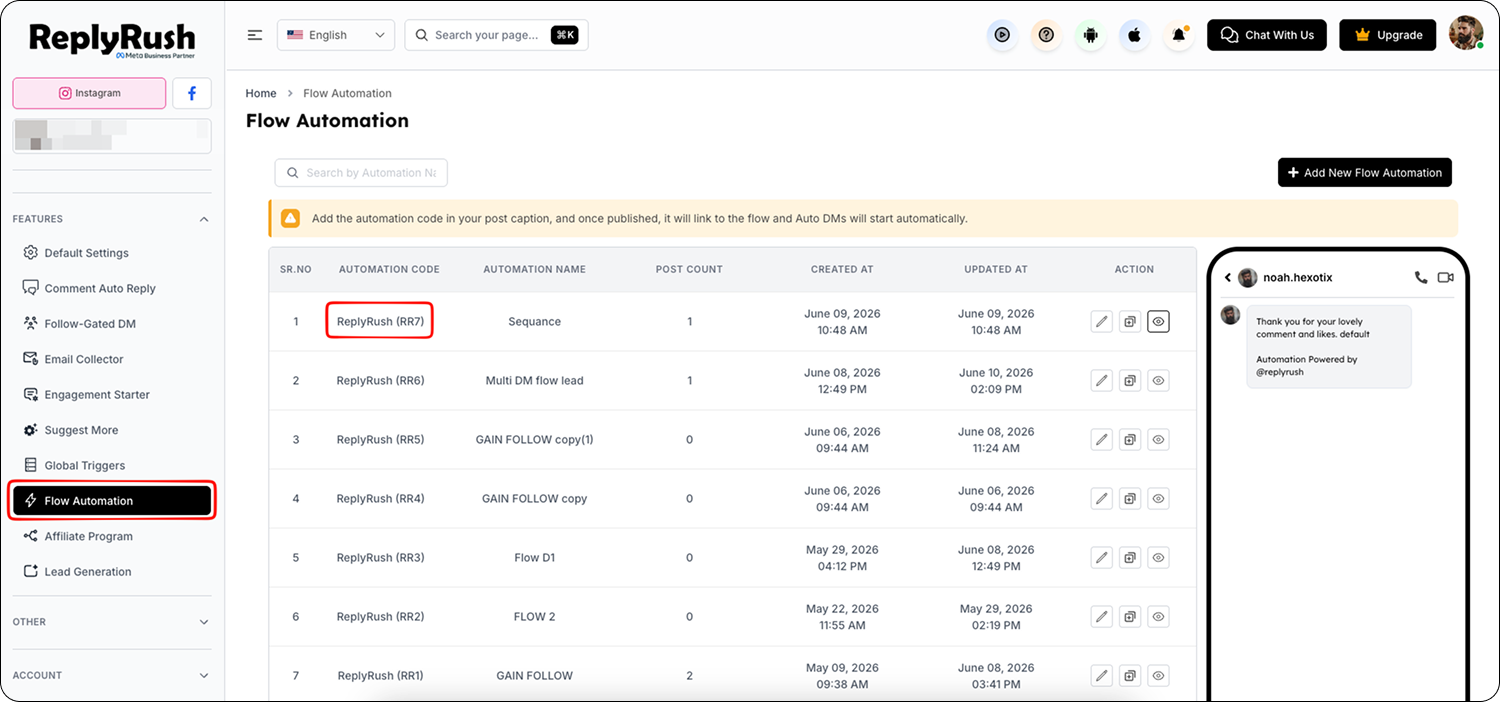Duplicate the Flow D1 automation
Screen dimensions: 1500x702
[x=1130, y=558]
